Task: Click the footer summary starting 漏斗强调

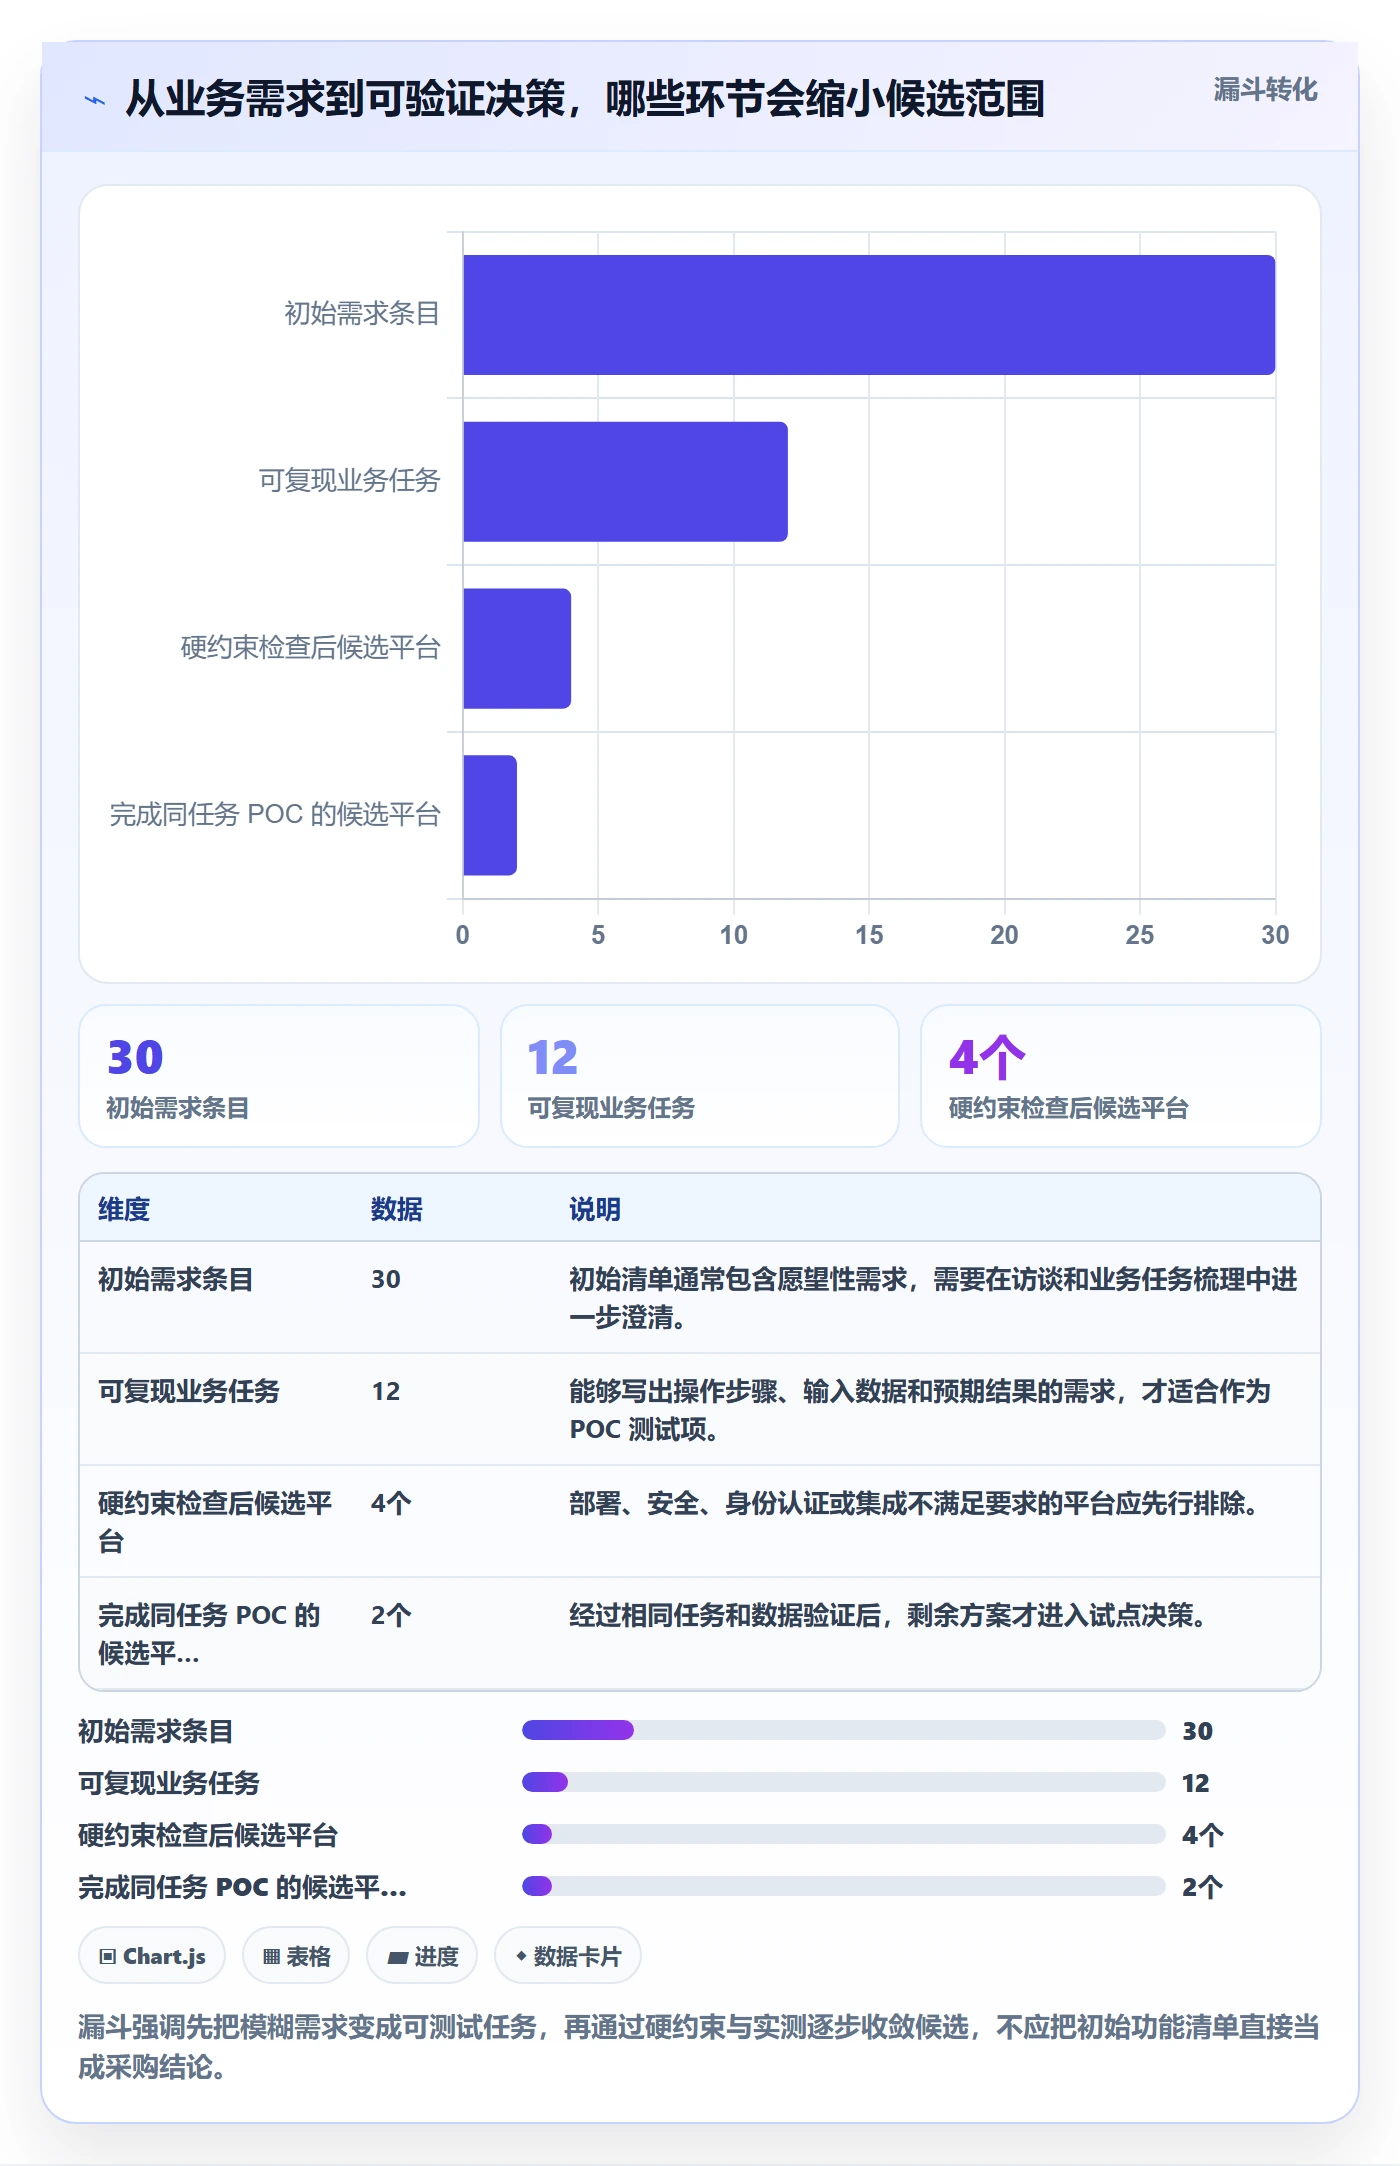Action: pyautogui.click(x=699, y=2046)
